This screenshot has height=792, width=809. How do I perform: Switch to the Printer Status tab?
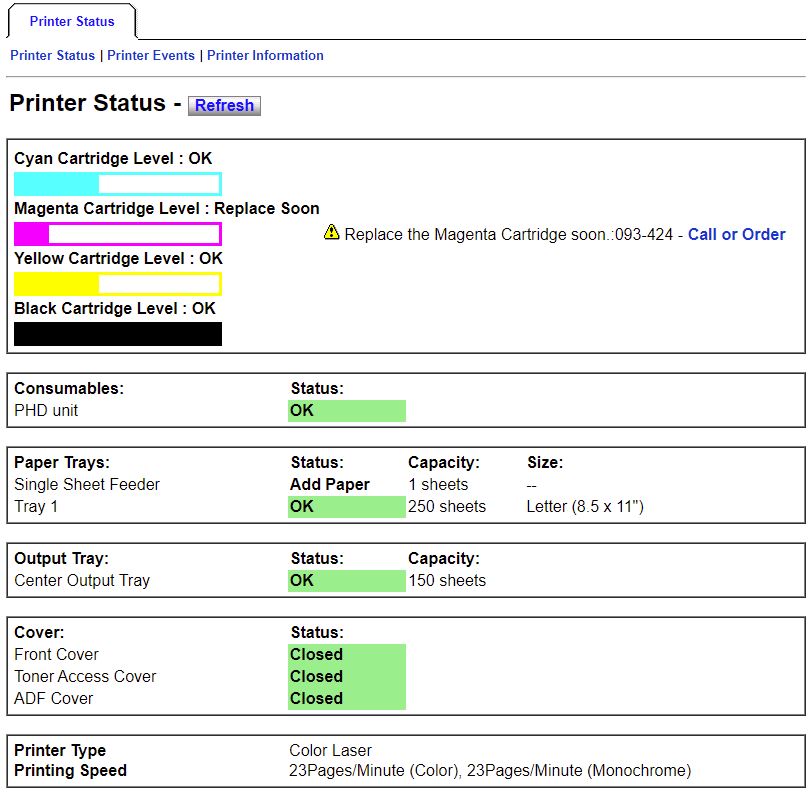click(71, 21)
